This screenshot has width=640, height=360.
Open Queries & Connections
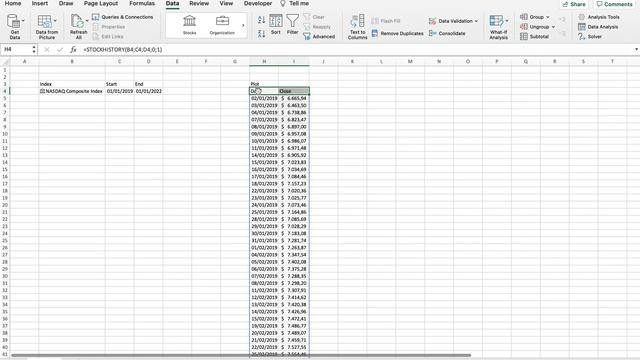tap(122, 17)
